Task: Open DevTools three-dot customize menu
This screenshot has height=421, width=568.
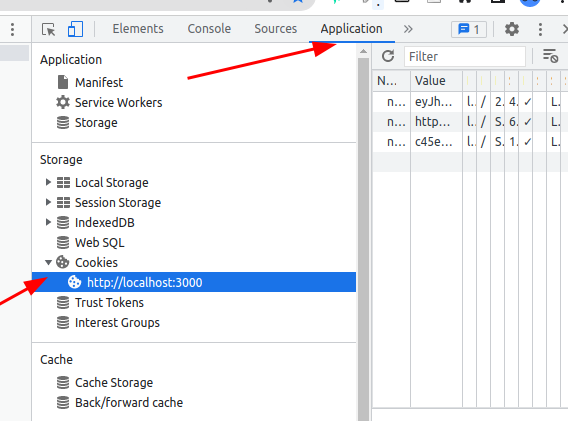Action: [540, 29]
